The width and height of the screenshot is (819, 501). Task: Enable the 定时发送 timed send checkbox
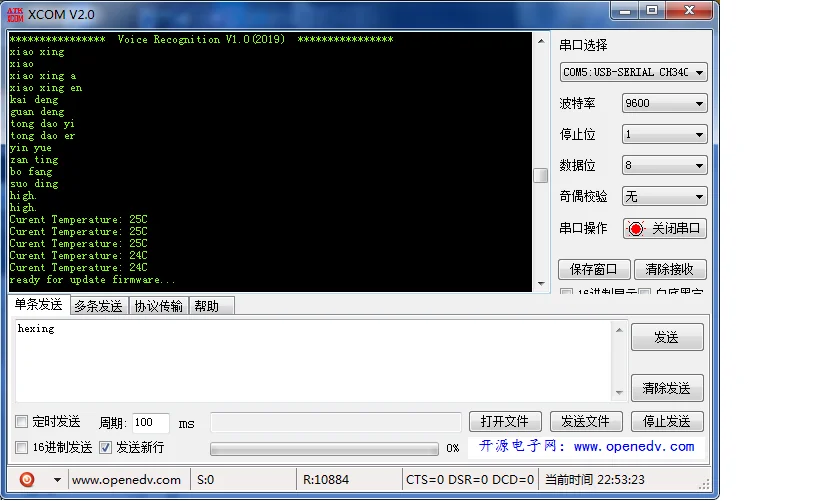[21, 421]
